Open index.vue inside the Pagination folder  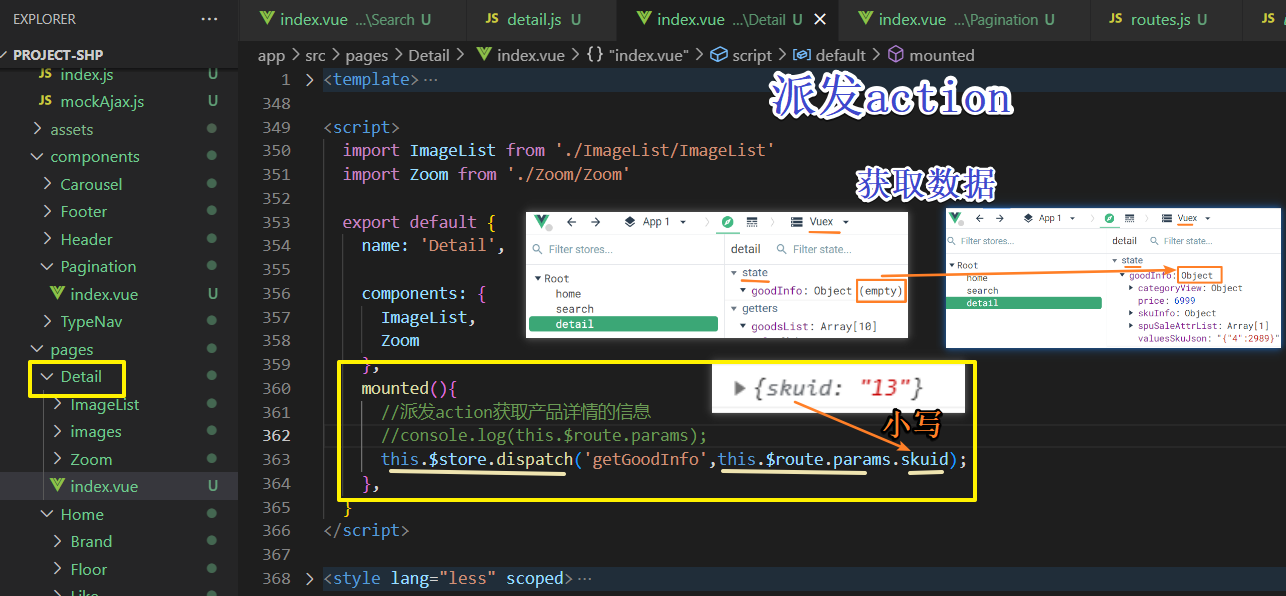104,294
